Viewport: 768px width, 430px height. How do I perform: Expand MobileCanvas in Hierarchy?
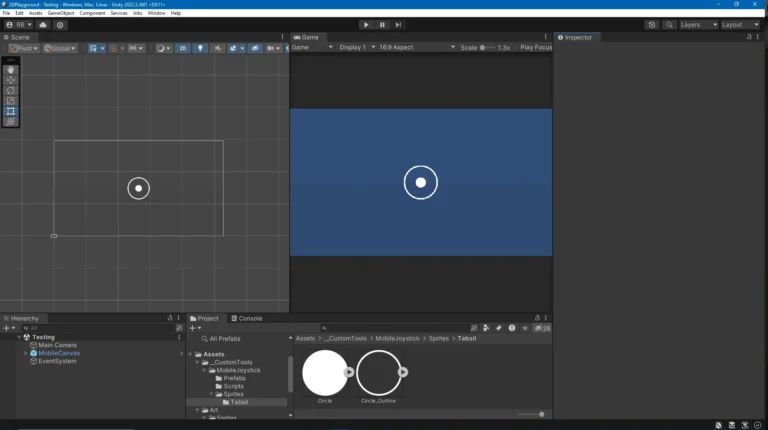(26, 353)
